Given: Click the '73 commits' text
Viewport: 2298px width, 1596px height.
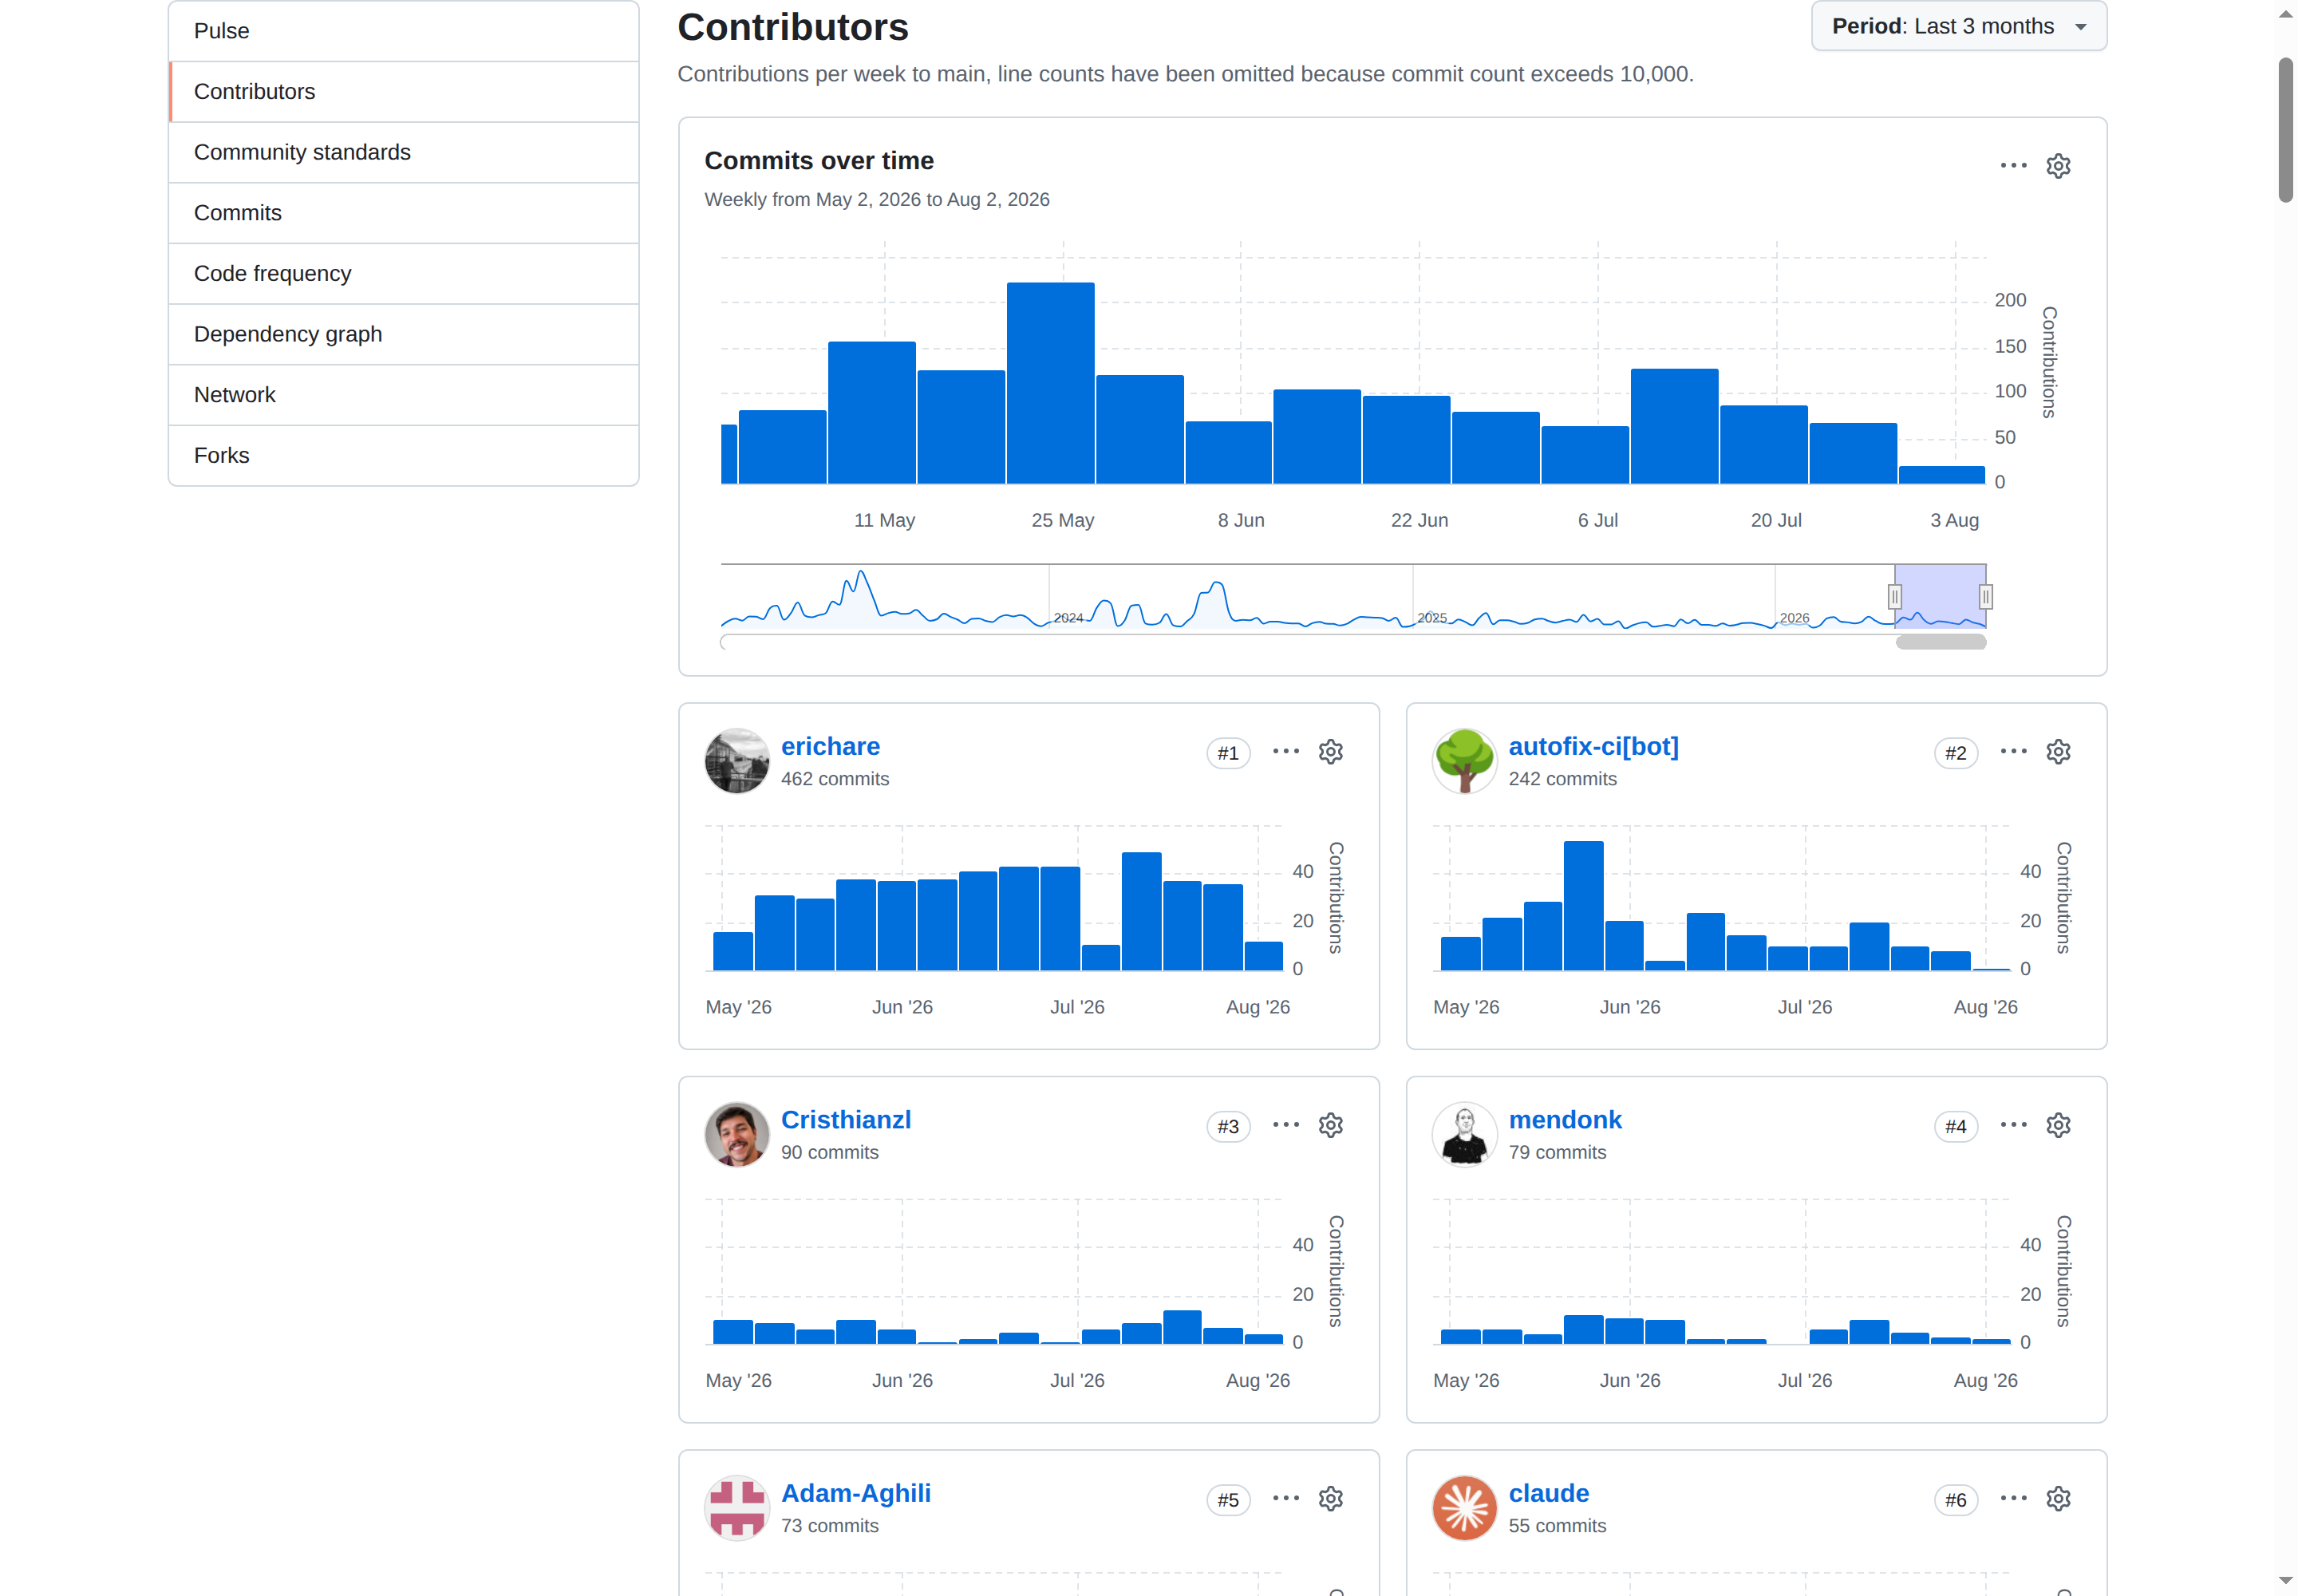Looking at the screenshot, I should (830, 1526).
